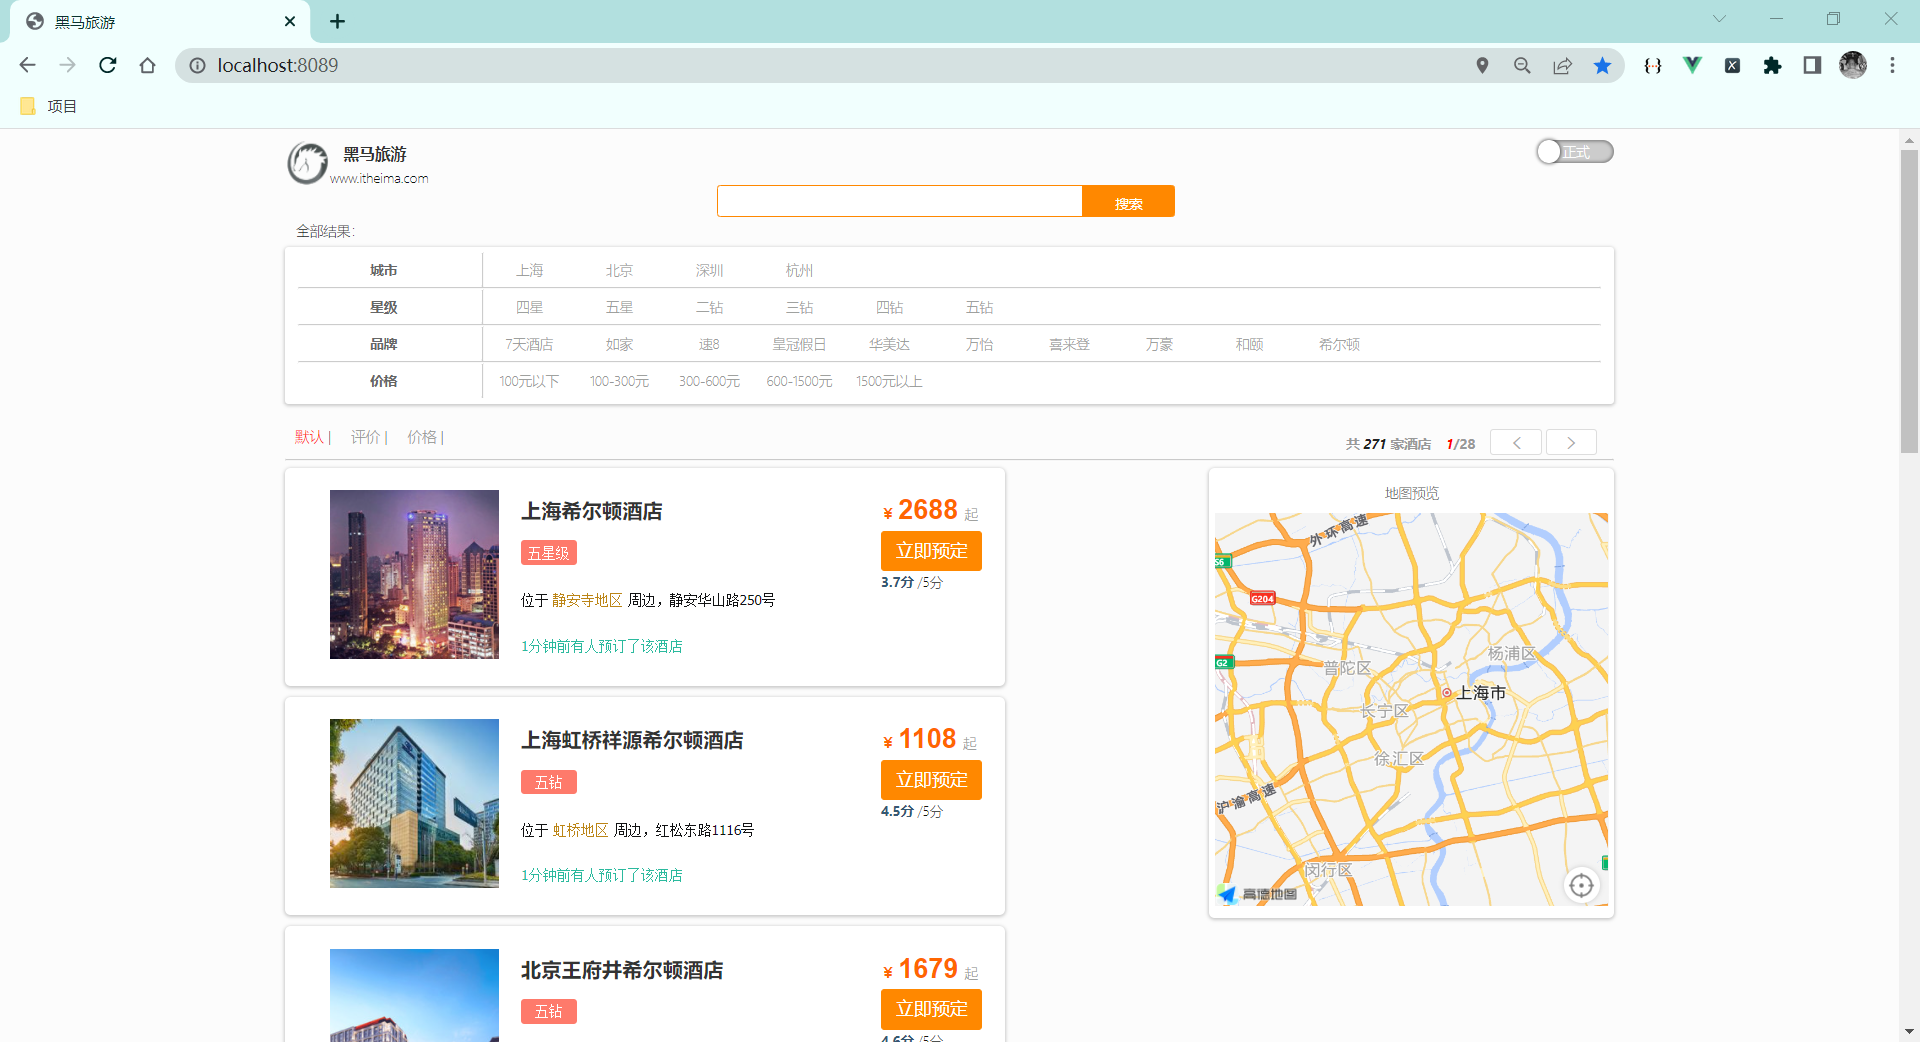Open the 上海希尔顿酒店 title
This screenshot has width=1920, height=1042.
coord(592,511)
